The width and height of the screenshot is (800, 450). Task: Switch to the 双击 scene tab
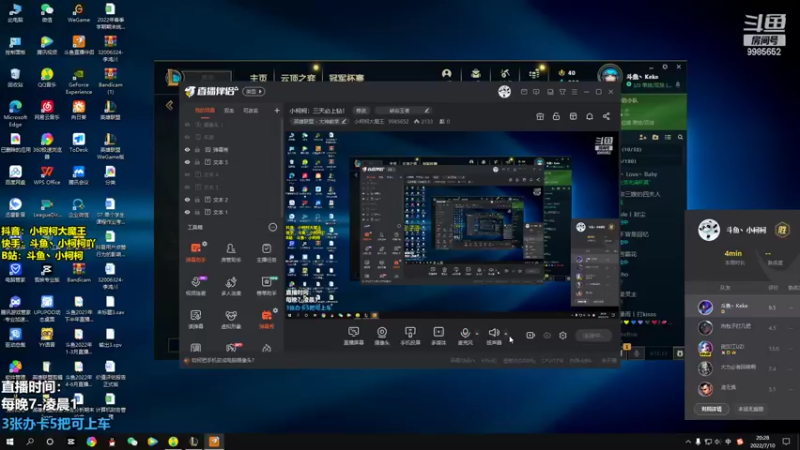229,110
